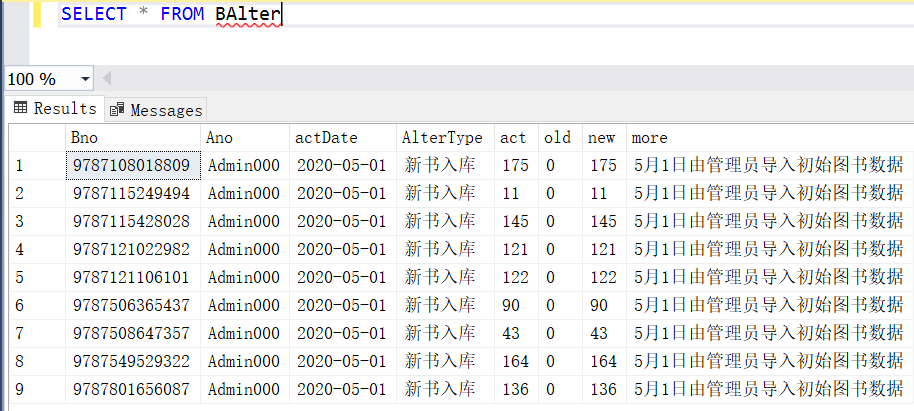Screen dimensions: 914x411
Task: Click the act column header
Action: point(514,138)
